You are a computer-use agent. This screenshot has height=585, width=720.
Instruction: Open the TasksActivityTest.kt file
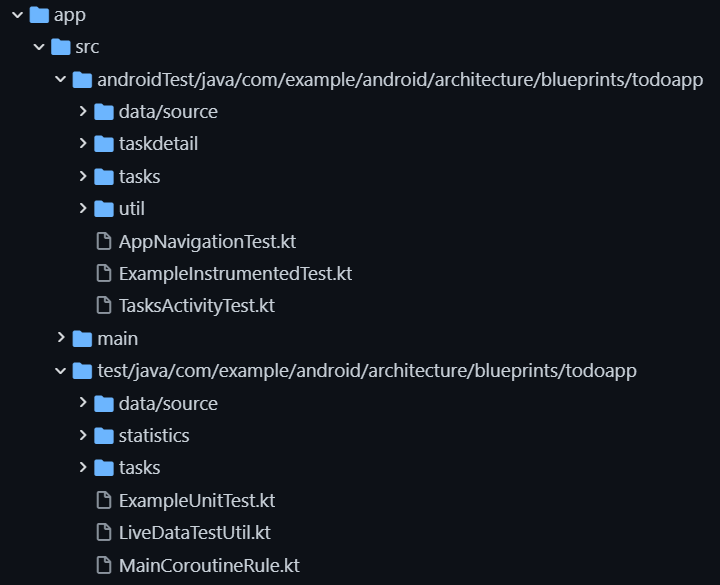[197, 305]
